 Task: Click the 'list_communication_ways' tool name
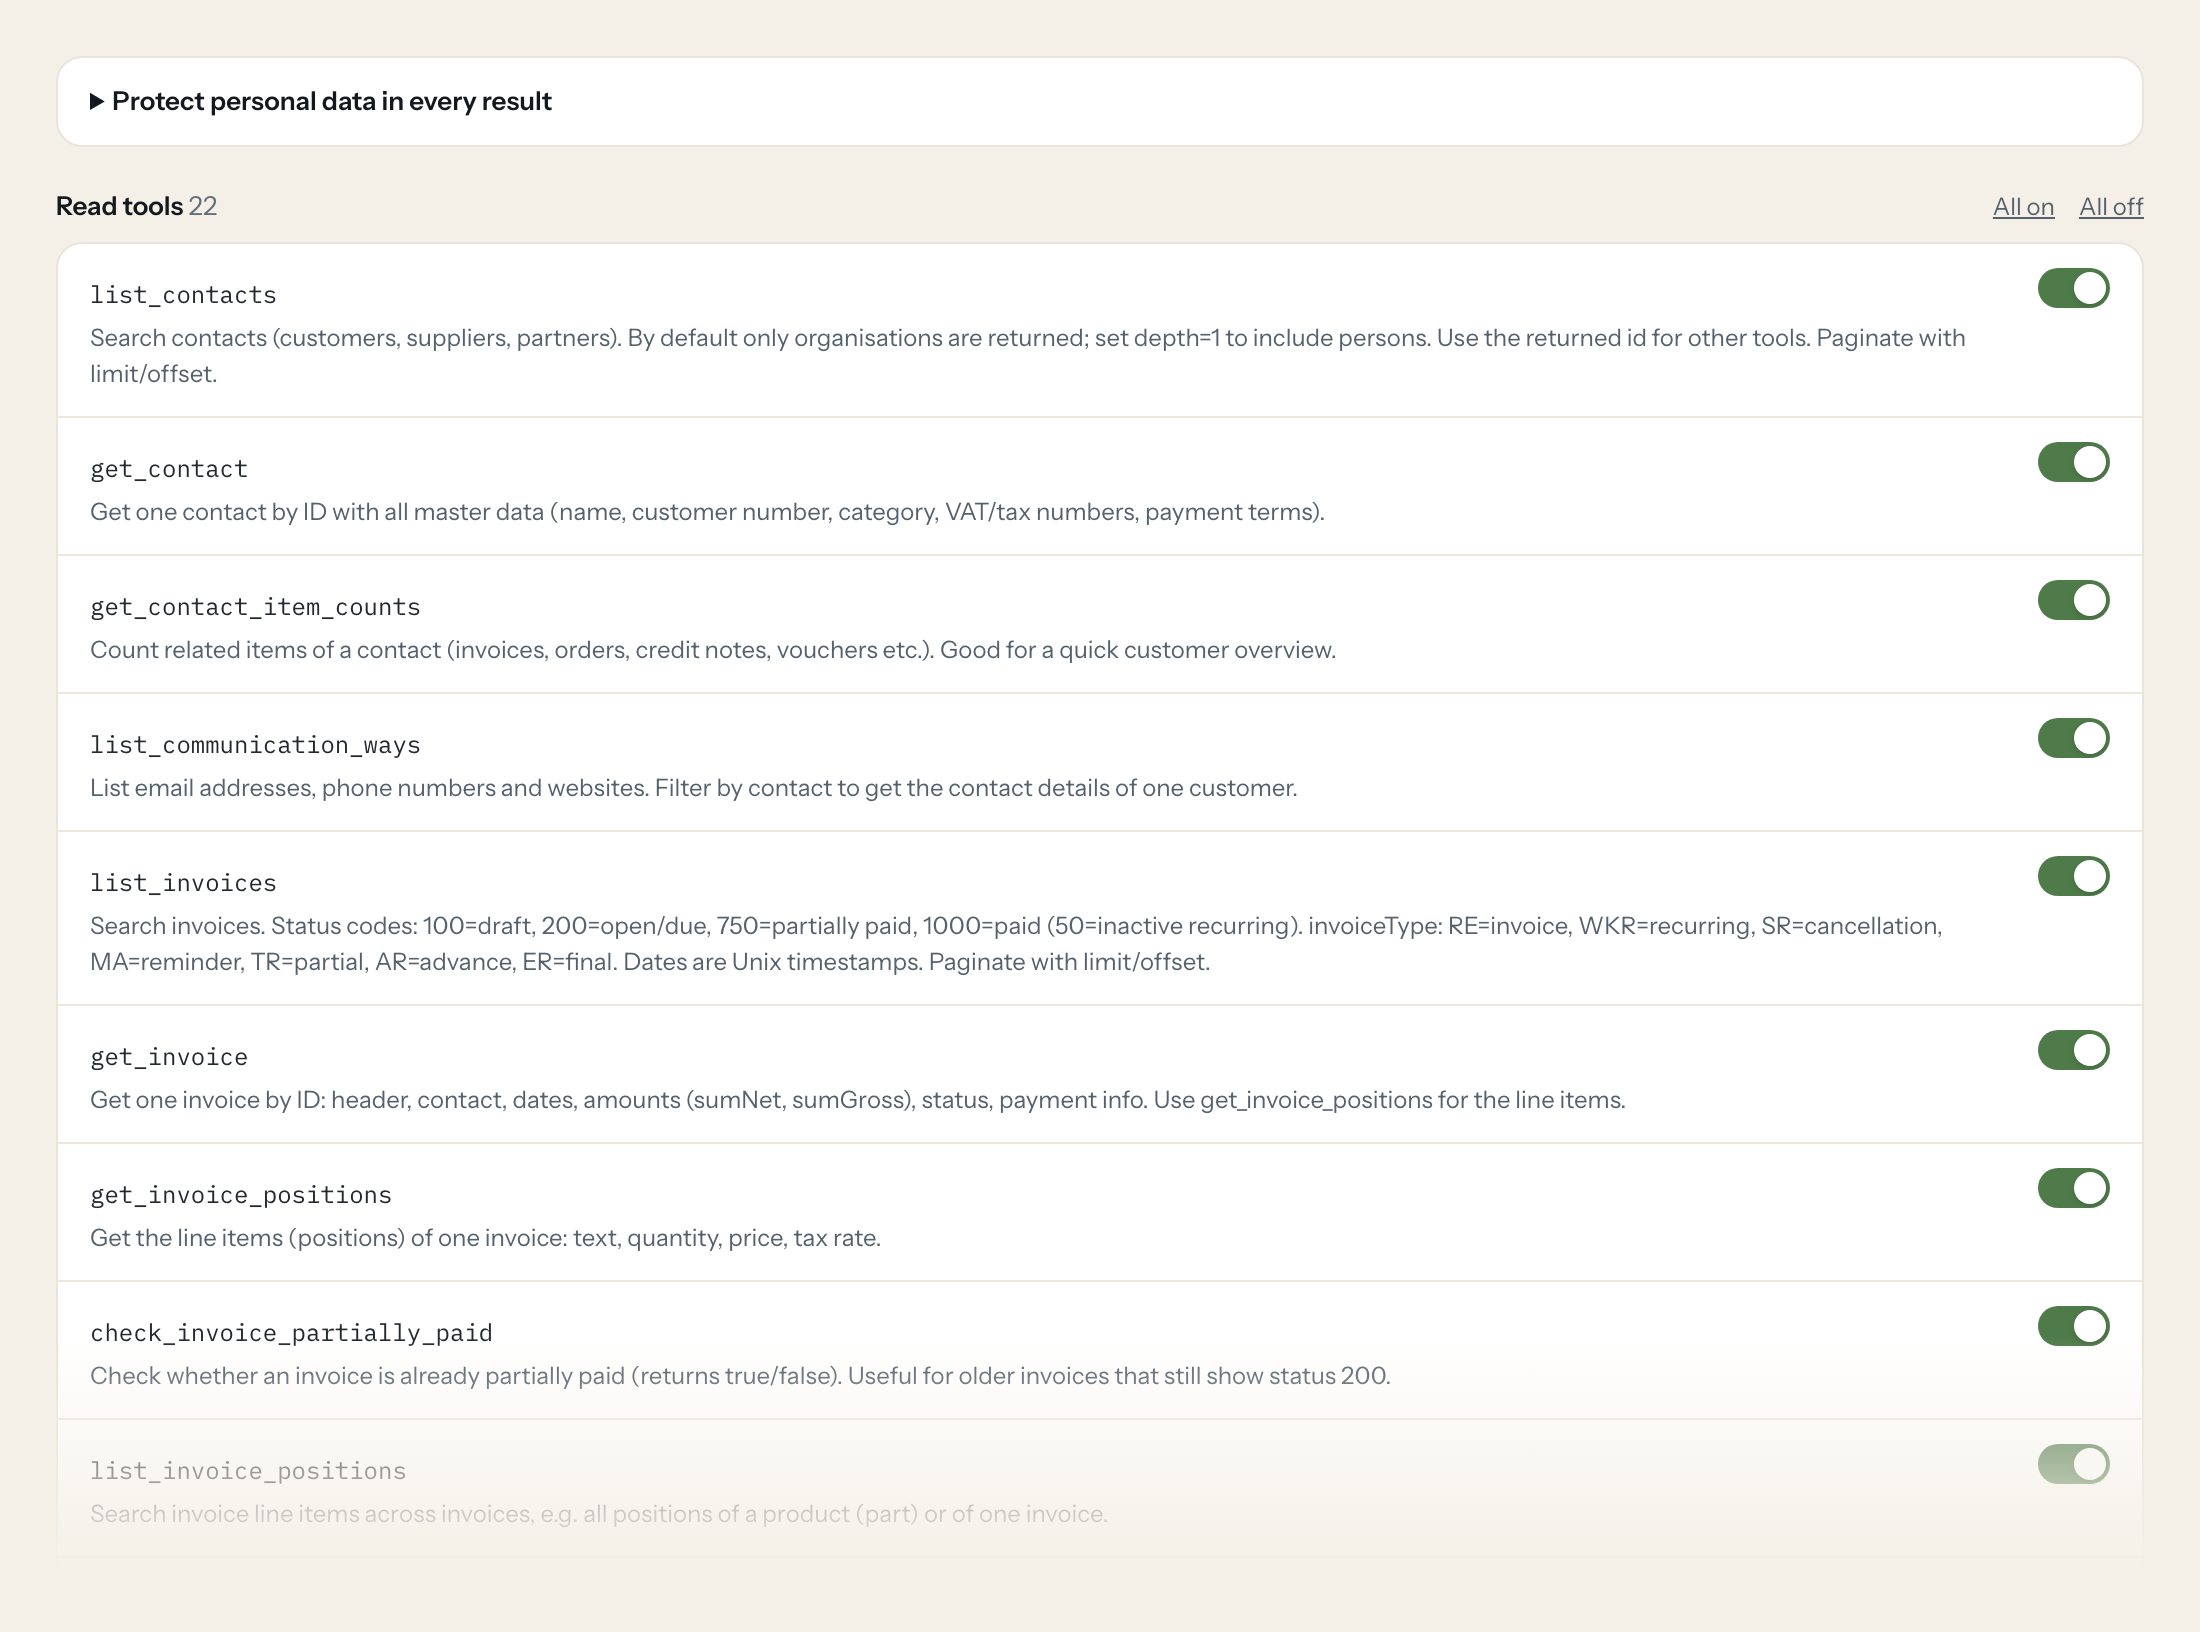pos(255,745)
